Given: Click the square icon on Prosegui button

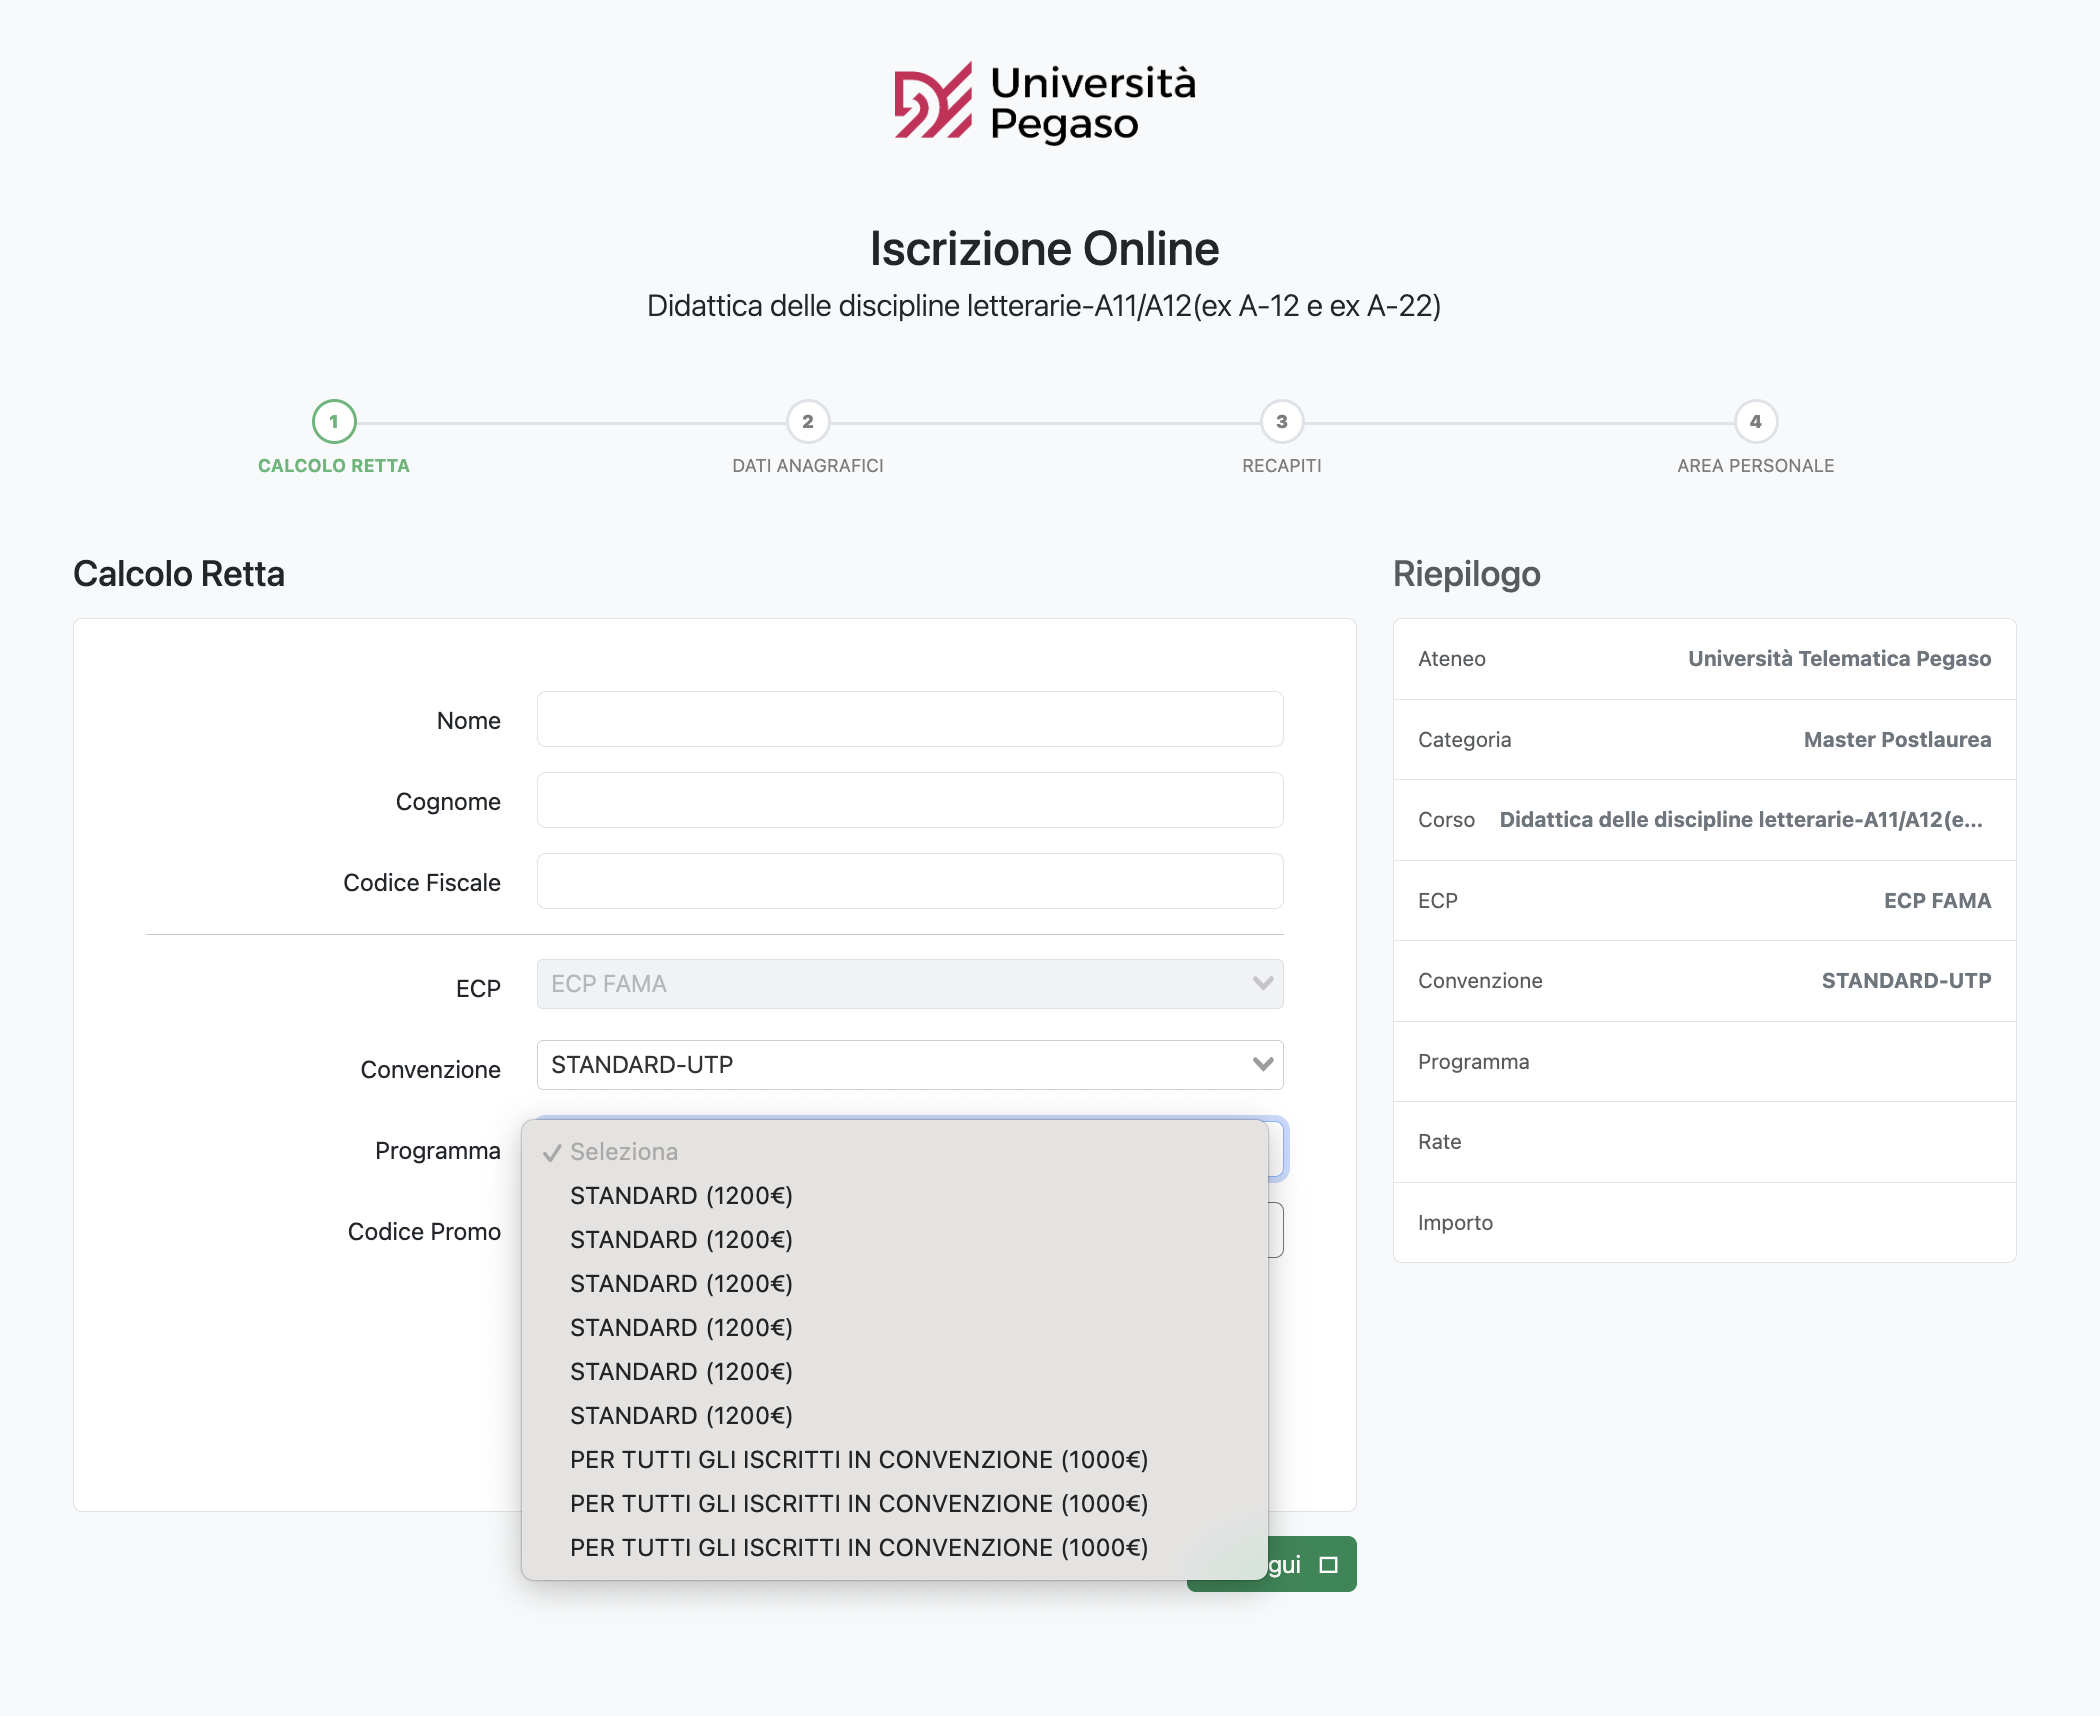Looking at the screenshot, I should 1328,1565.
